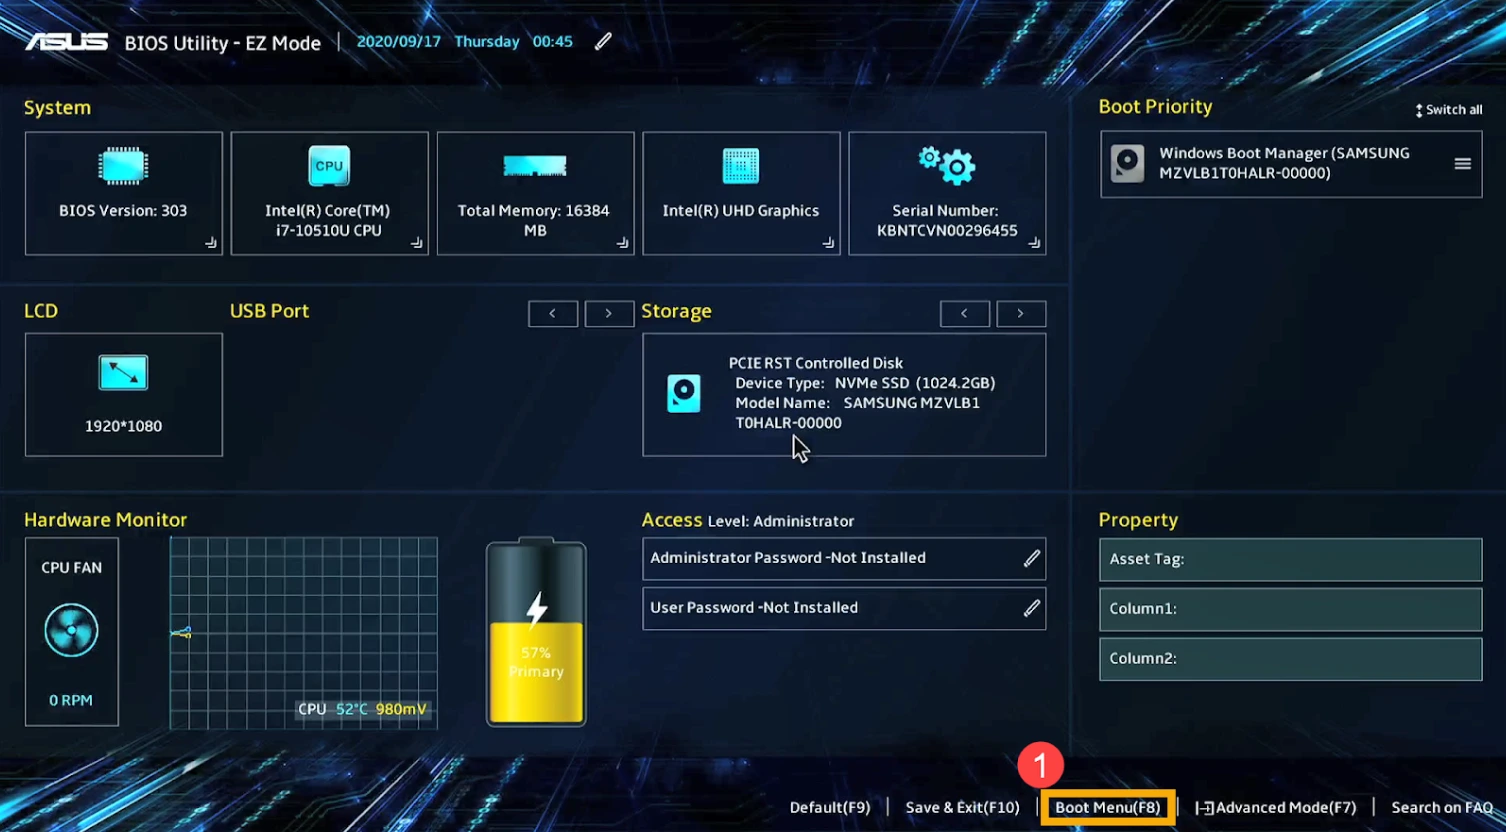Viewport: 1506px width, 832px height.
Task: Click the drag handle on the Windows Boot Manager entry
Action: [x=1462, y=164]
